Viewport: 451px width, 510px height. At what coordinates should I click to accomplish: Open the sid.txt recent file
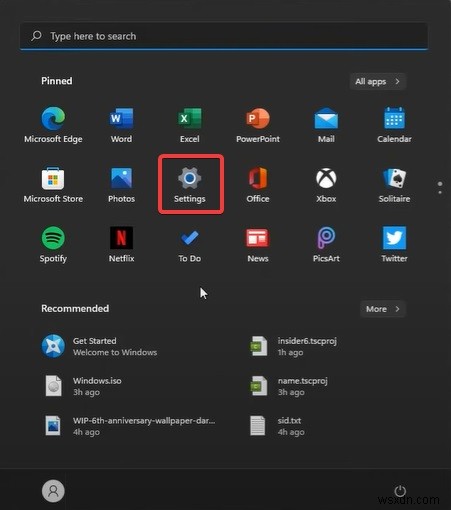tap(277, 426)
